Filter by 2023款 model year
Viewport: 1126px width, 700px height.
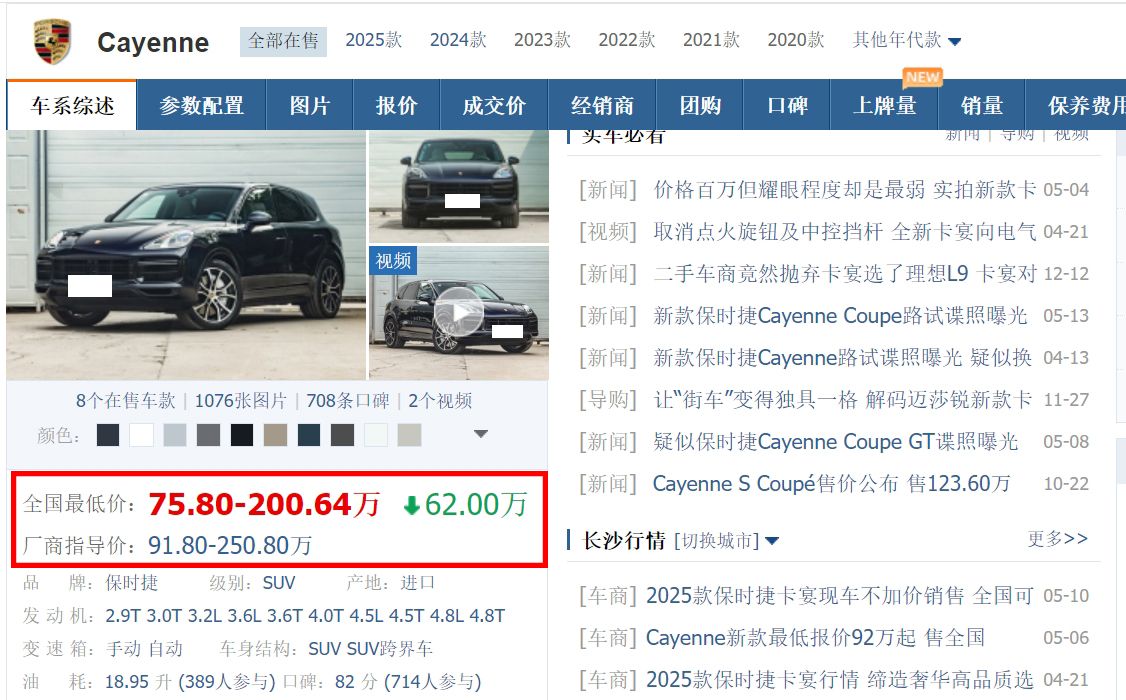click(x=542, y=40)
